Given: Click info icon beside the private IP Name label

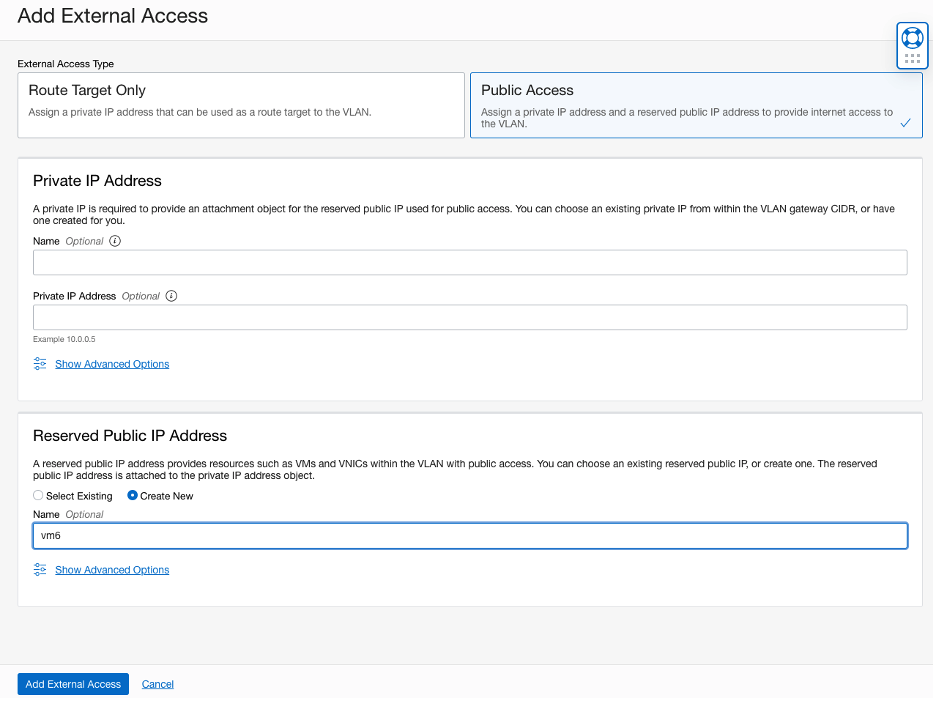Looking at the screenshot, I should (x=115, y=240).
